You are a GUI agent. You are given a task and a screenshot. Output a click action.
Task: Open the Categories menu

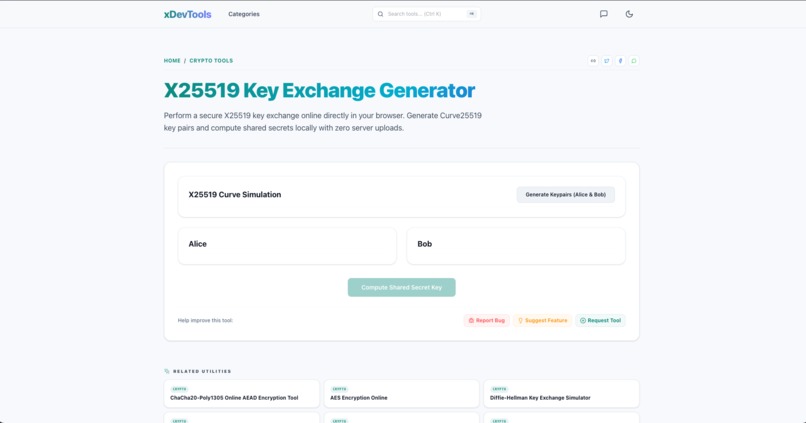(244, 14)
